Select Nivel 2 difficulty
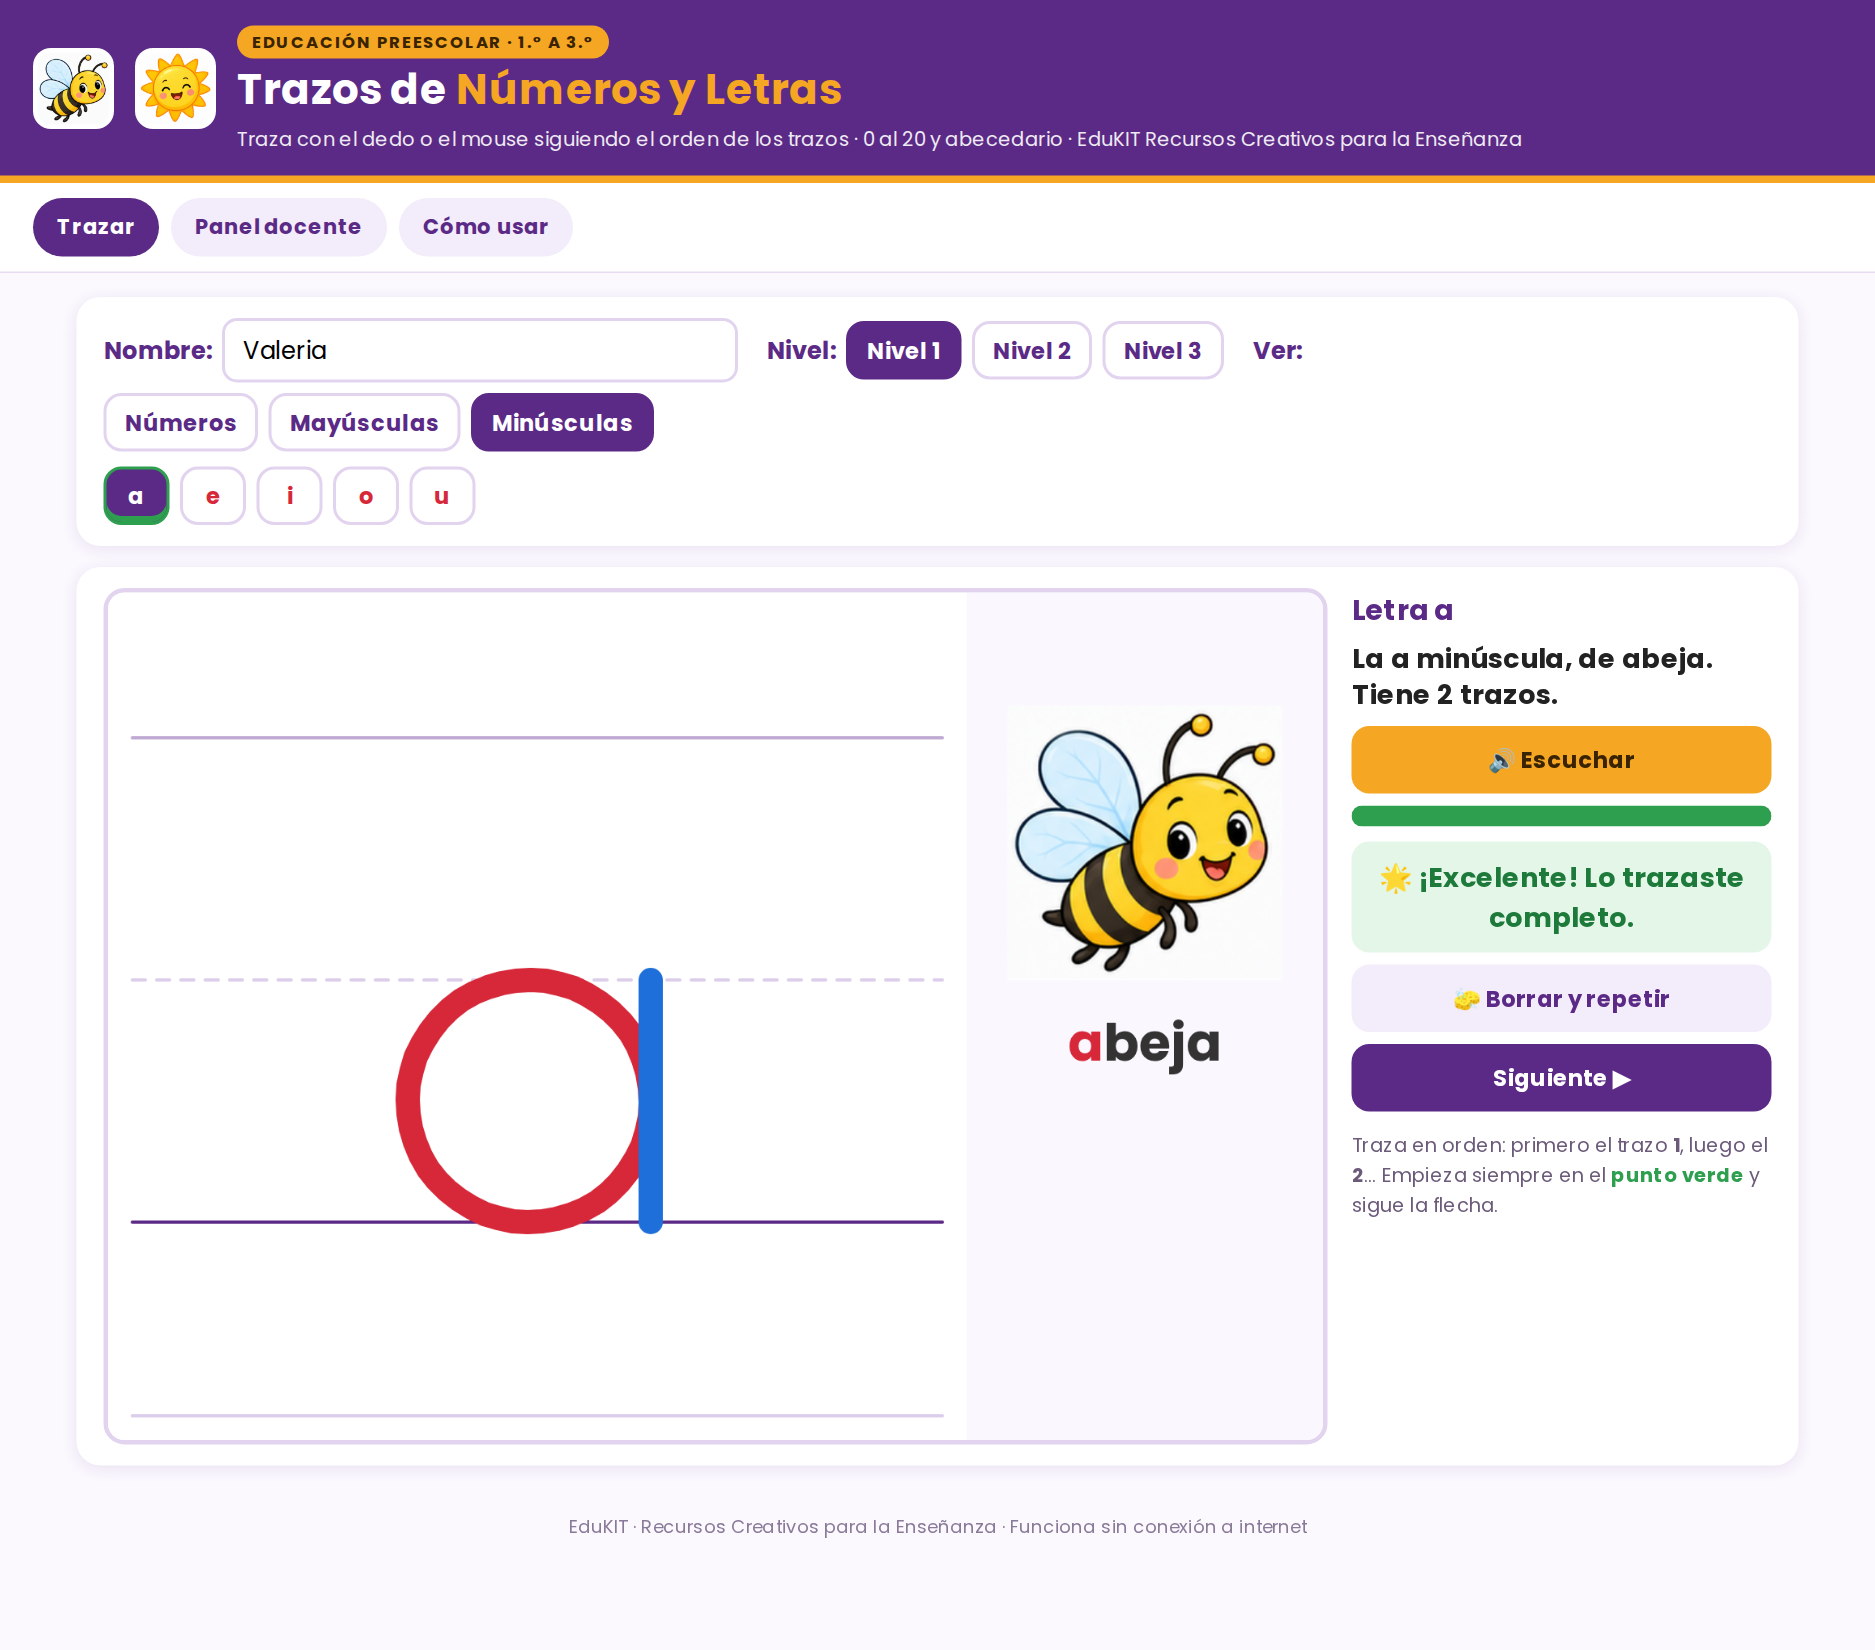1875x1650 pixels. (1031, 350)
